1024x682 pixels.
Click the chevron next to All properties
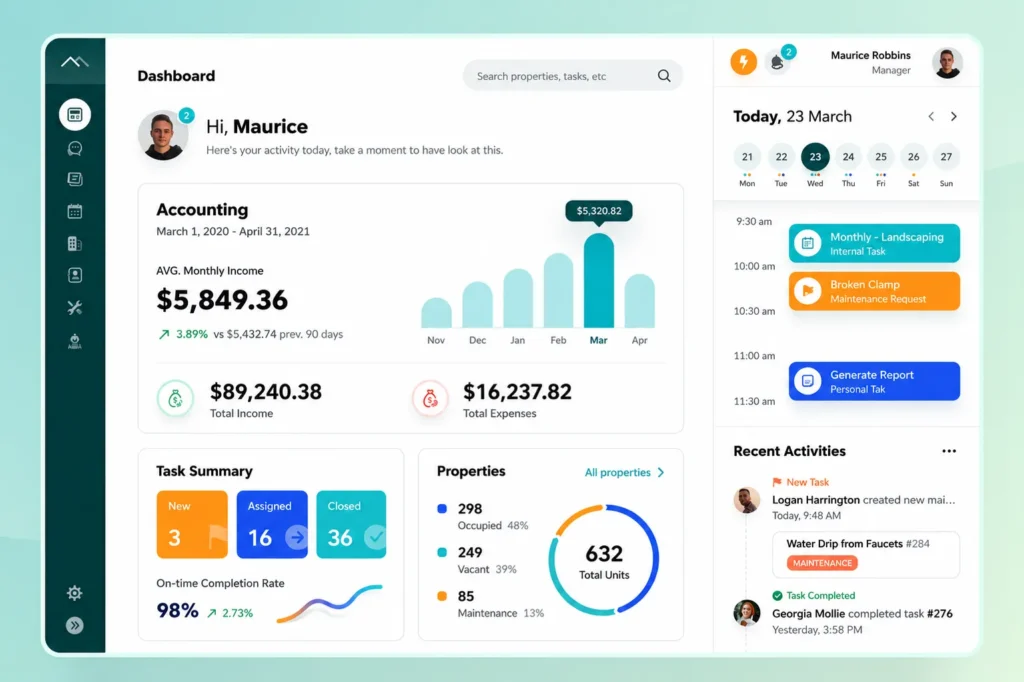661,472
